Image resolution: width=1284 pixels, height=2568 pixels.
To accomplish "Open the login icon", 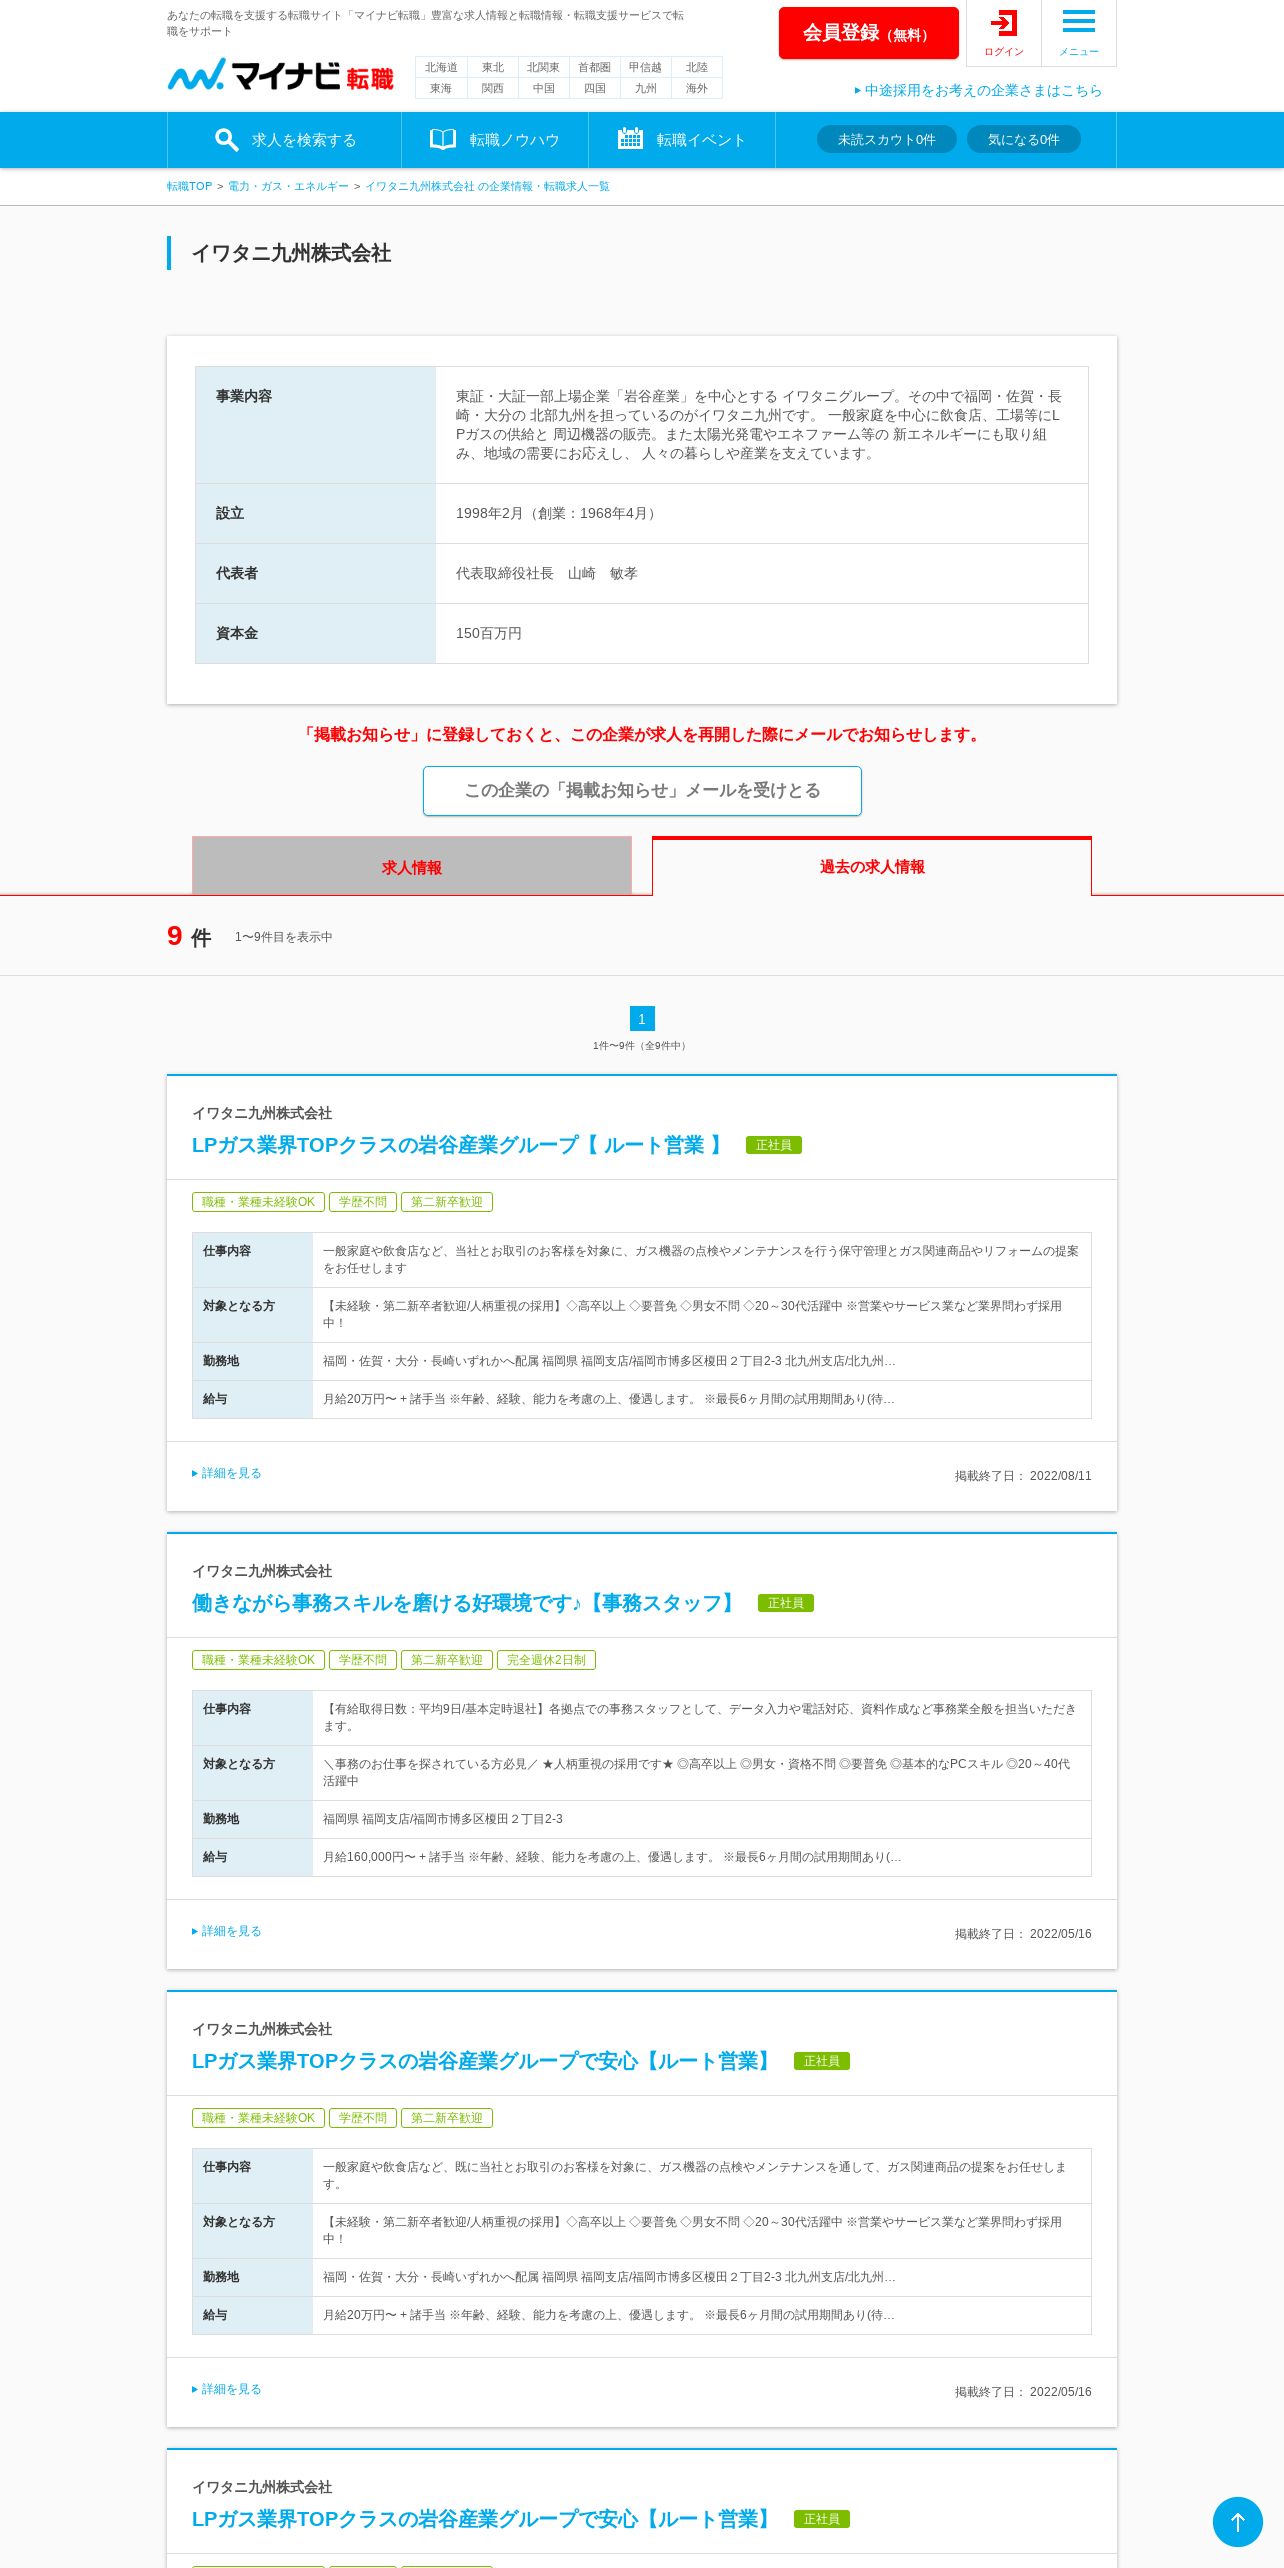I will [x=1003, y=23].
